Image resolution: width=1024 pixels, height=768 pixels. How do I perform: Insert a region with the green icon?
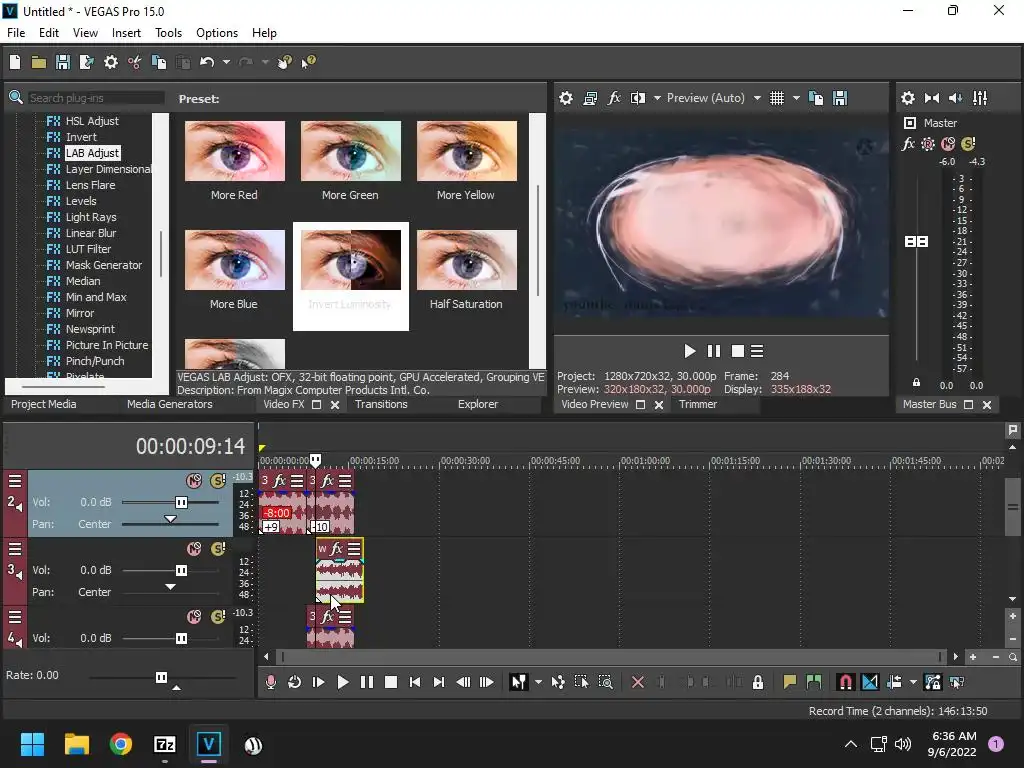click(x=814, y=682)
